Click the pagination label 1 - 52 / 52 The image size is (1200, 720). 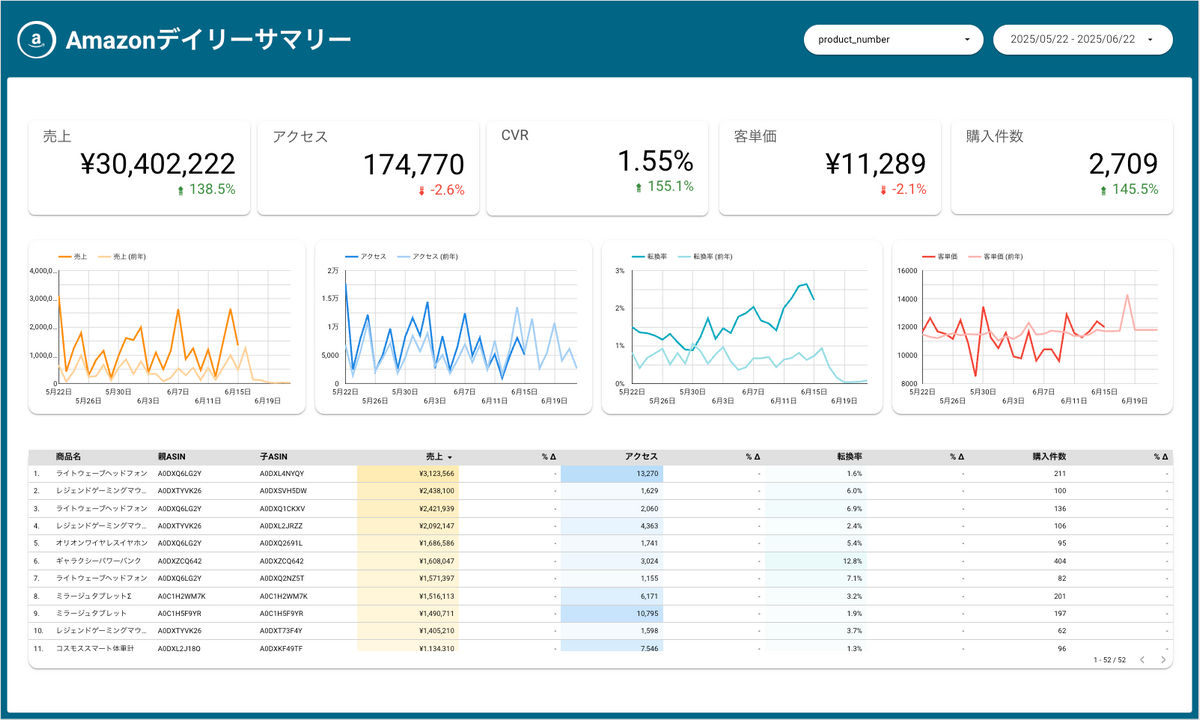1112,660
